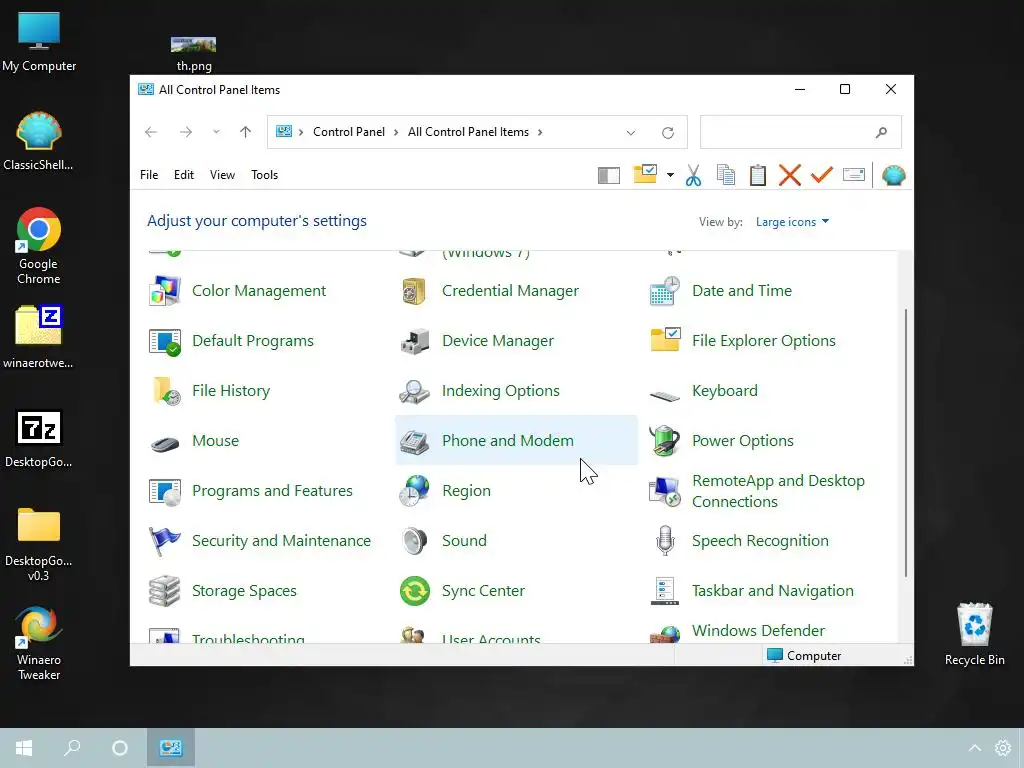Screen dimensions: 1024x768
Task: Click the vertical scrollbar thumb
Action: pos(905,443)
